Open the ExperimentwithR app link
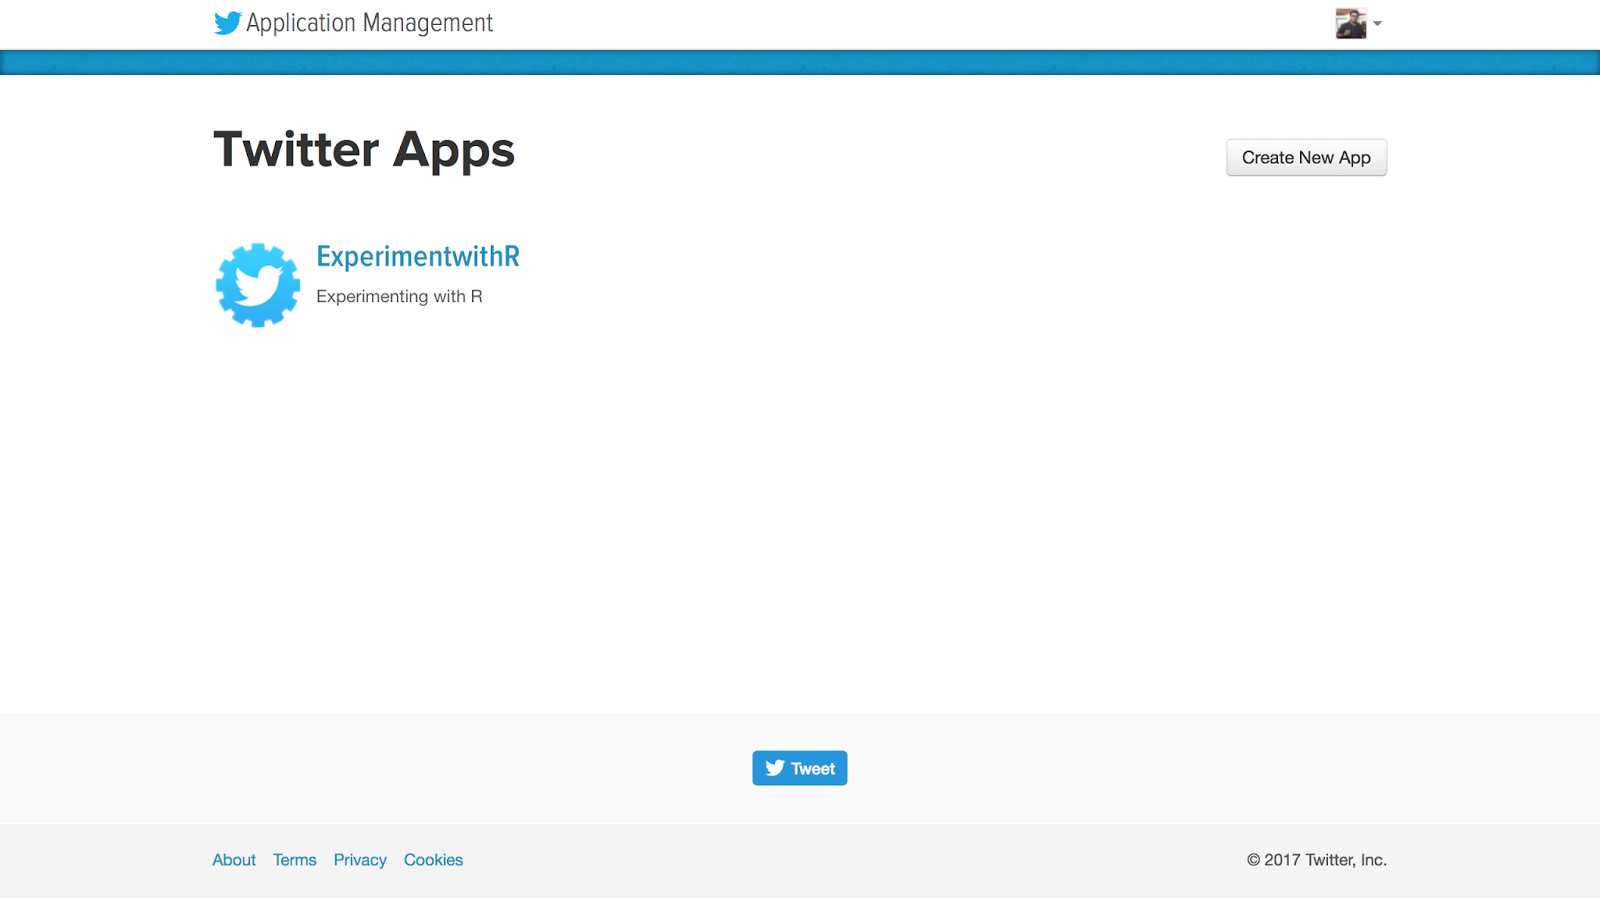 418,257
